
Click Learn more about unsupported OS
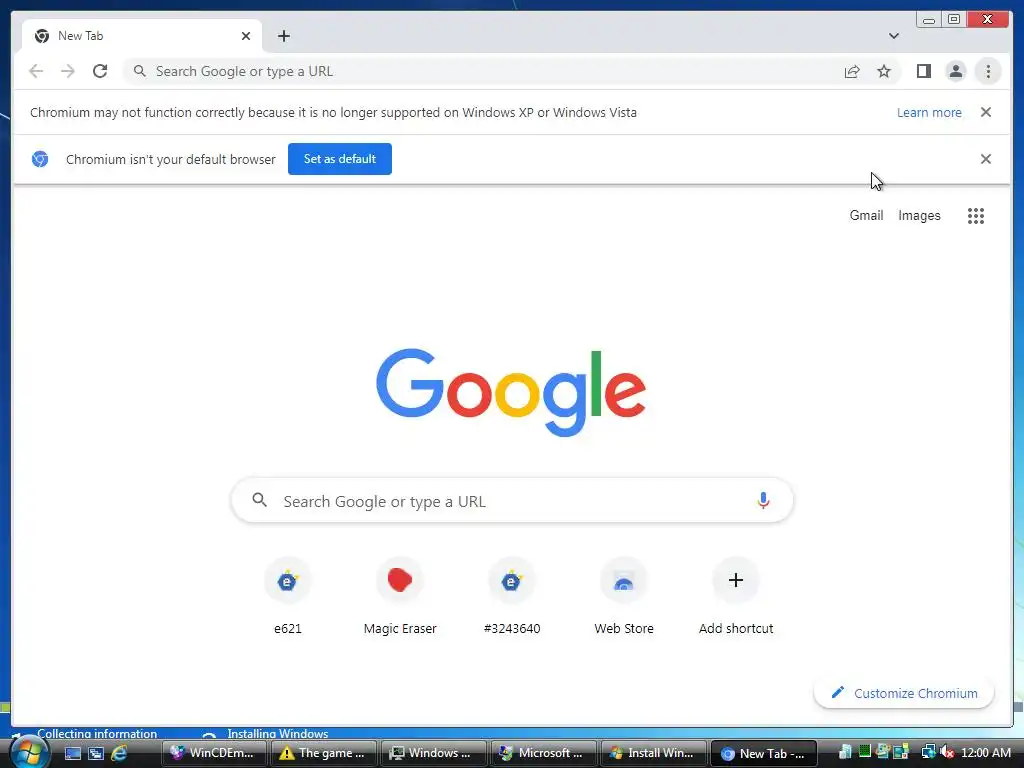coord(929,112)
